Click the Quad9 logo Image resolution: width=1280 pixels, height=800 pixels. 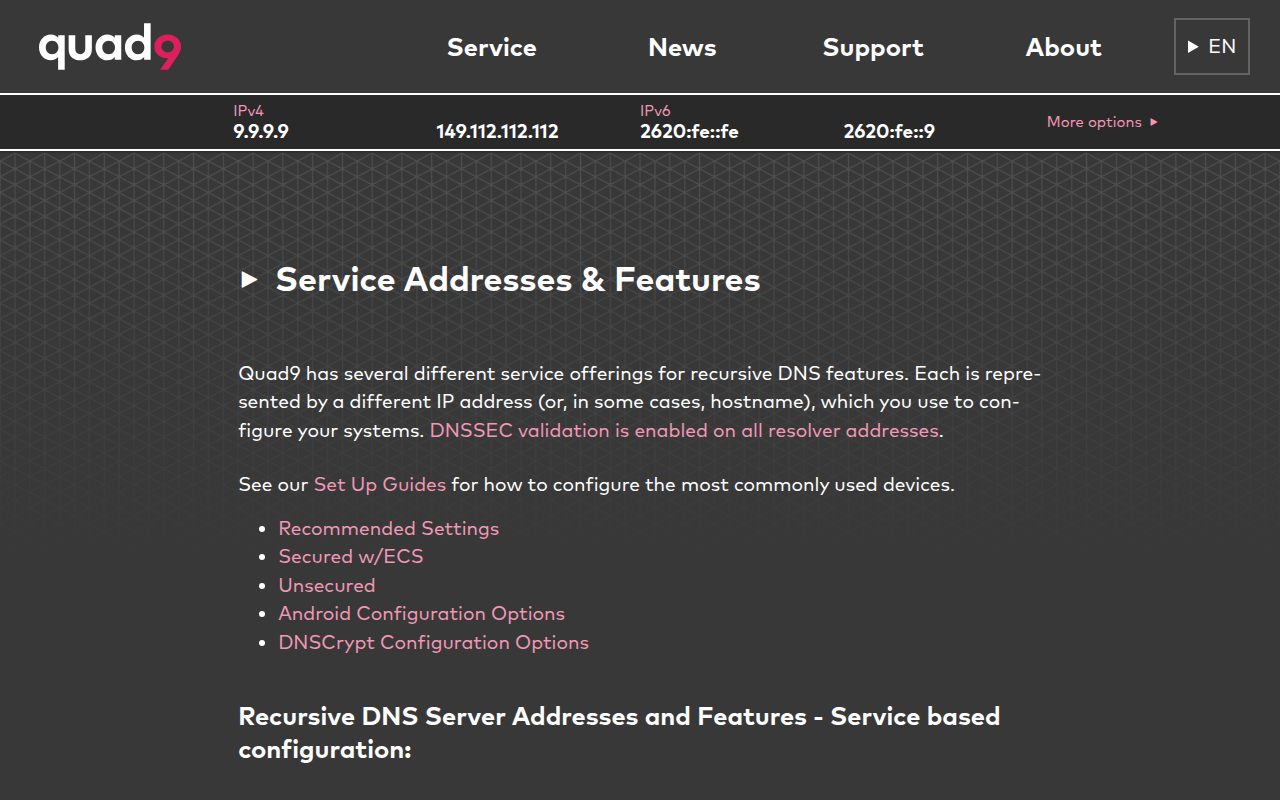tap(110, 47)
